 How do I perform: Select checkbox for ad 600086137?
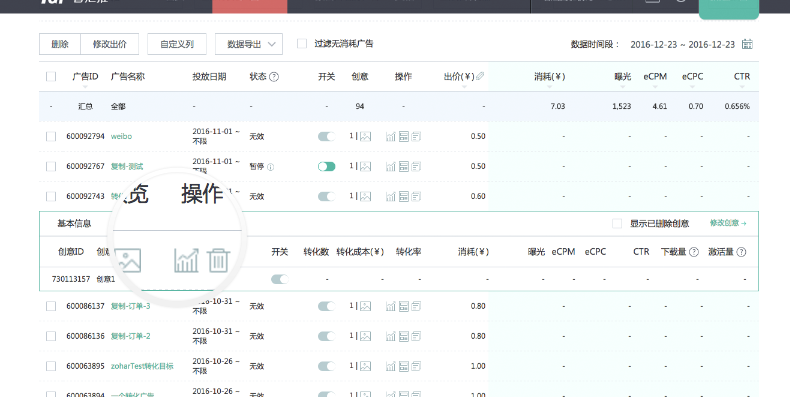click(51, 306)
